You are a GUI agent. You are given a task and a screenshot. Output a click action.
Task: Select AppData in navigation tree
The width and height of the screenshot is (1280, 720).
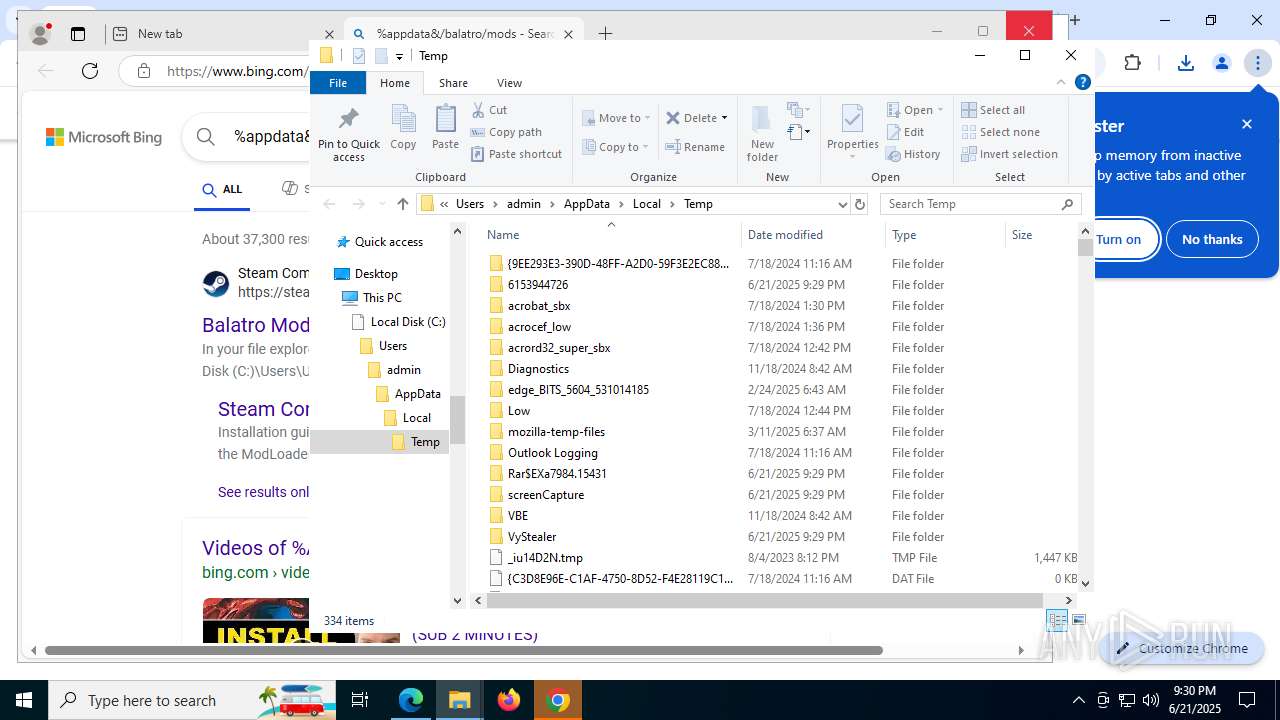[x=418, y=394]
